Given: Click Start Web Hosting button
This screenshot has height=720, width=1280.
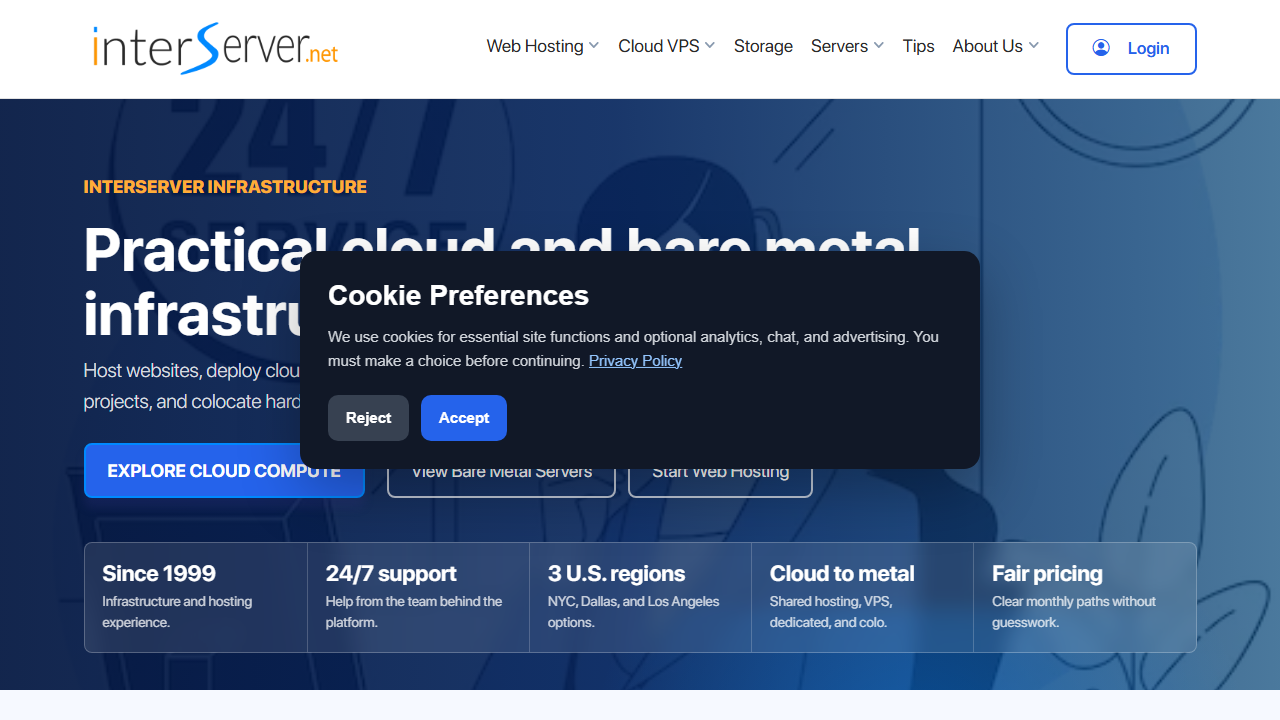Looking at the screenshot, I should point(720,472).
